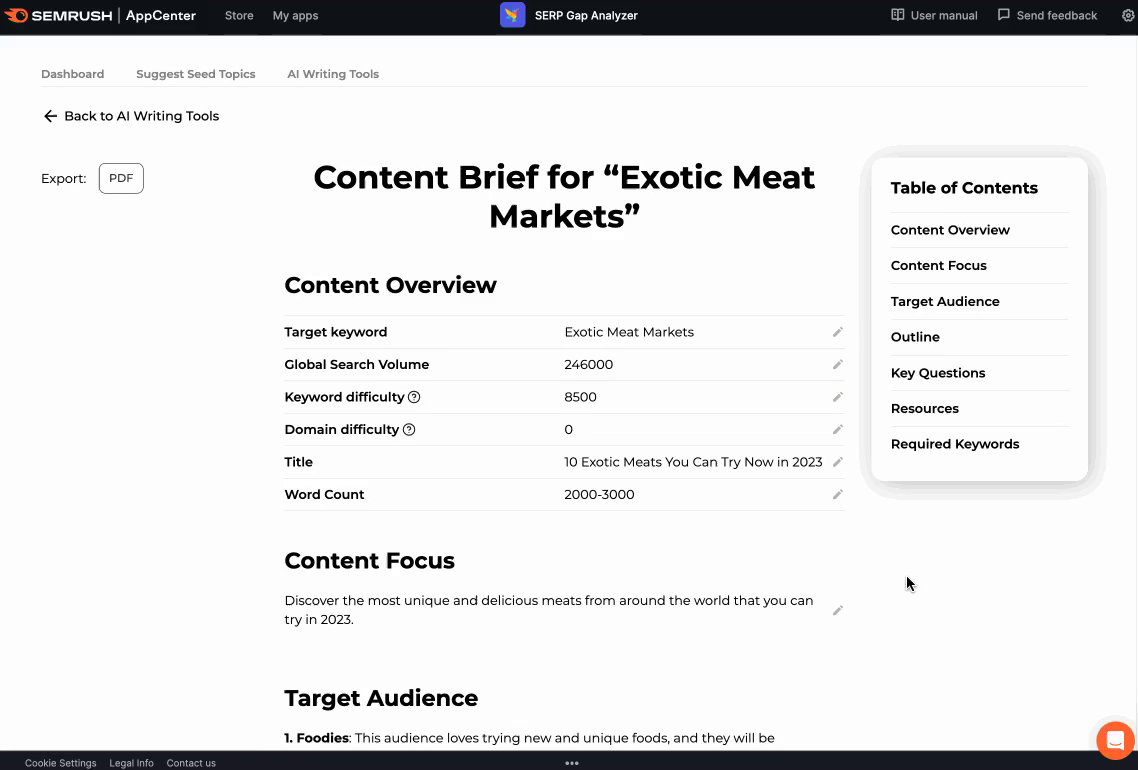This screenshot has height=770, width=1138.
Task: Jump to Content Focus in Table of Contents
Action: [938, 266]
